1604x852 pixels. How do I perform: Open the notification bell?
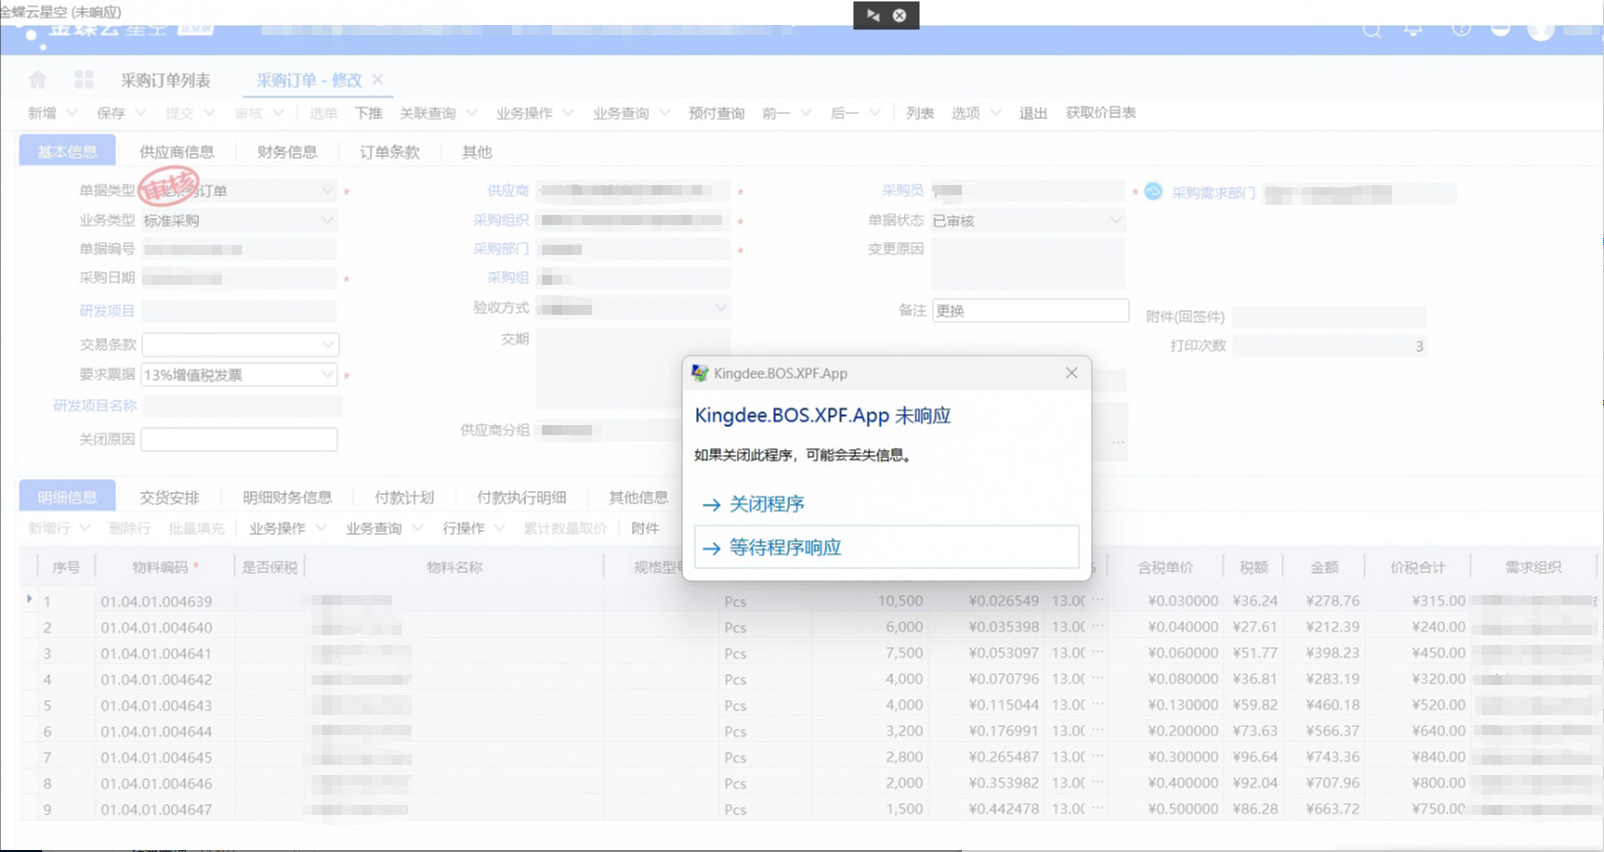[x=1413, y=30]
